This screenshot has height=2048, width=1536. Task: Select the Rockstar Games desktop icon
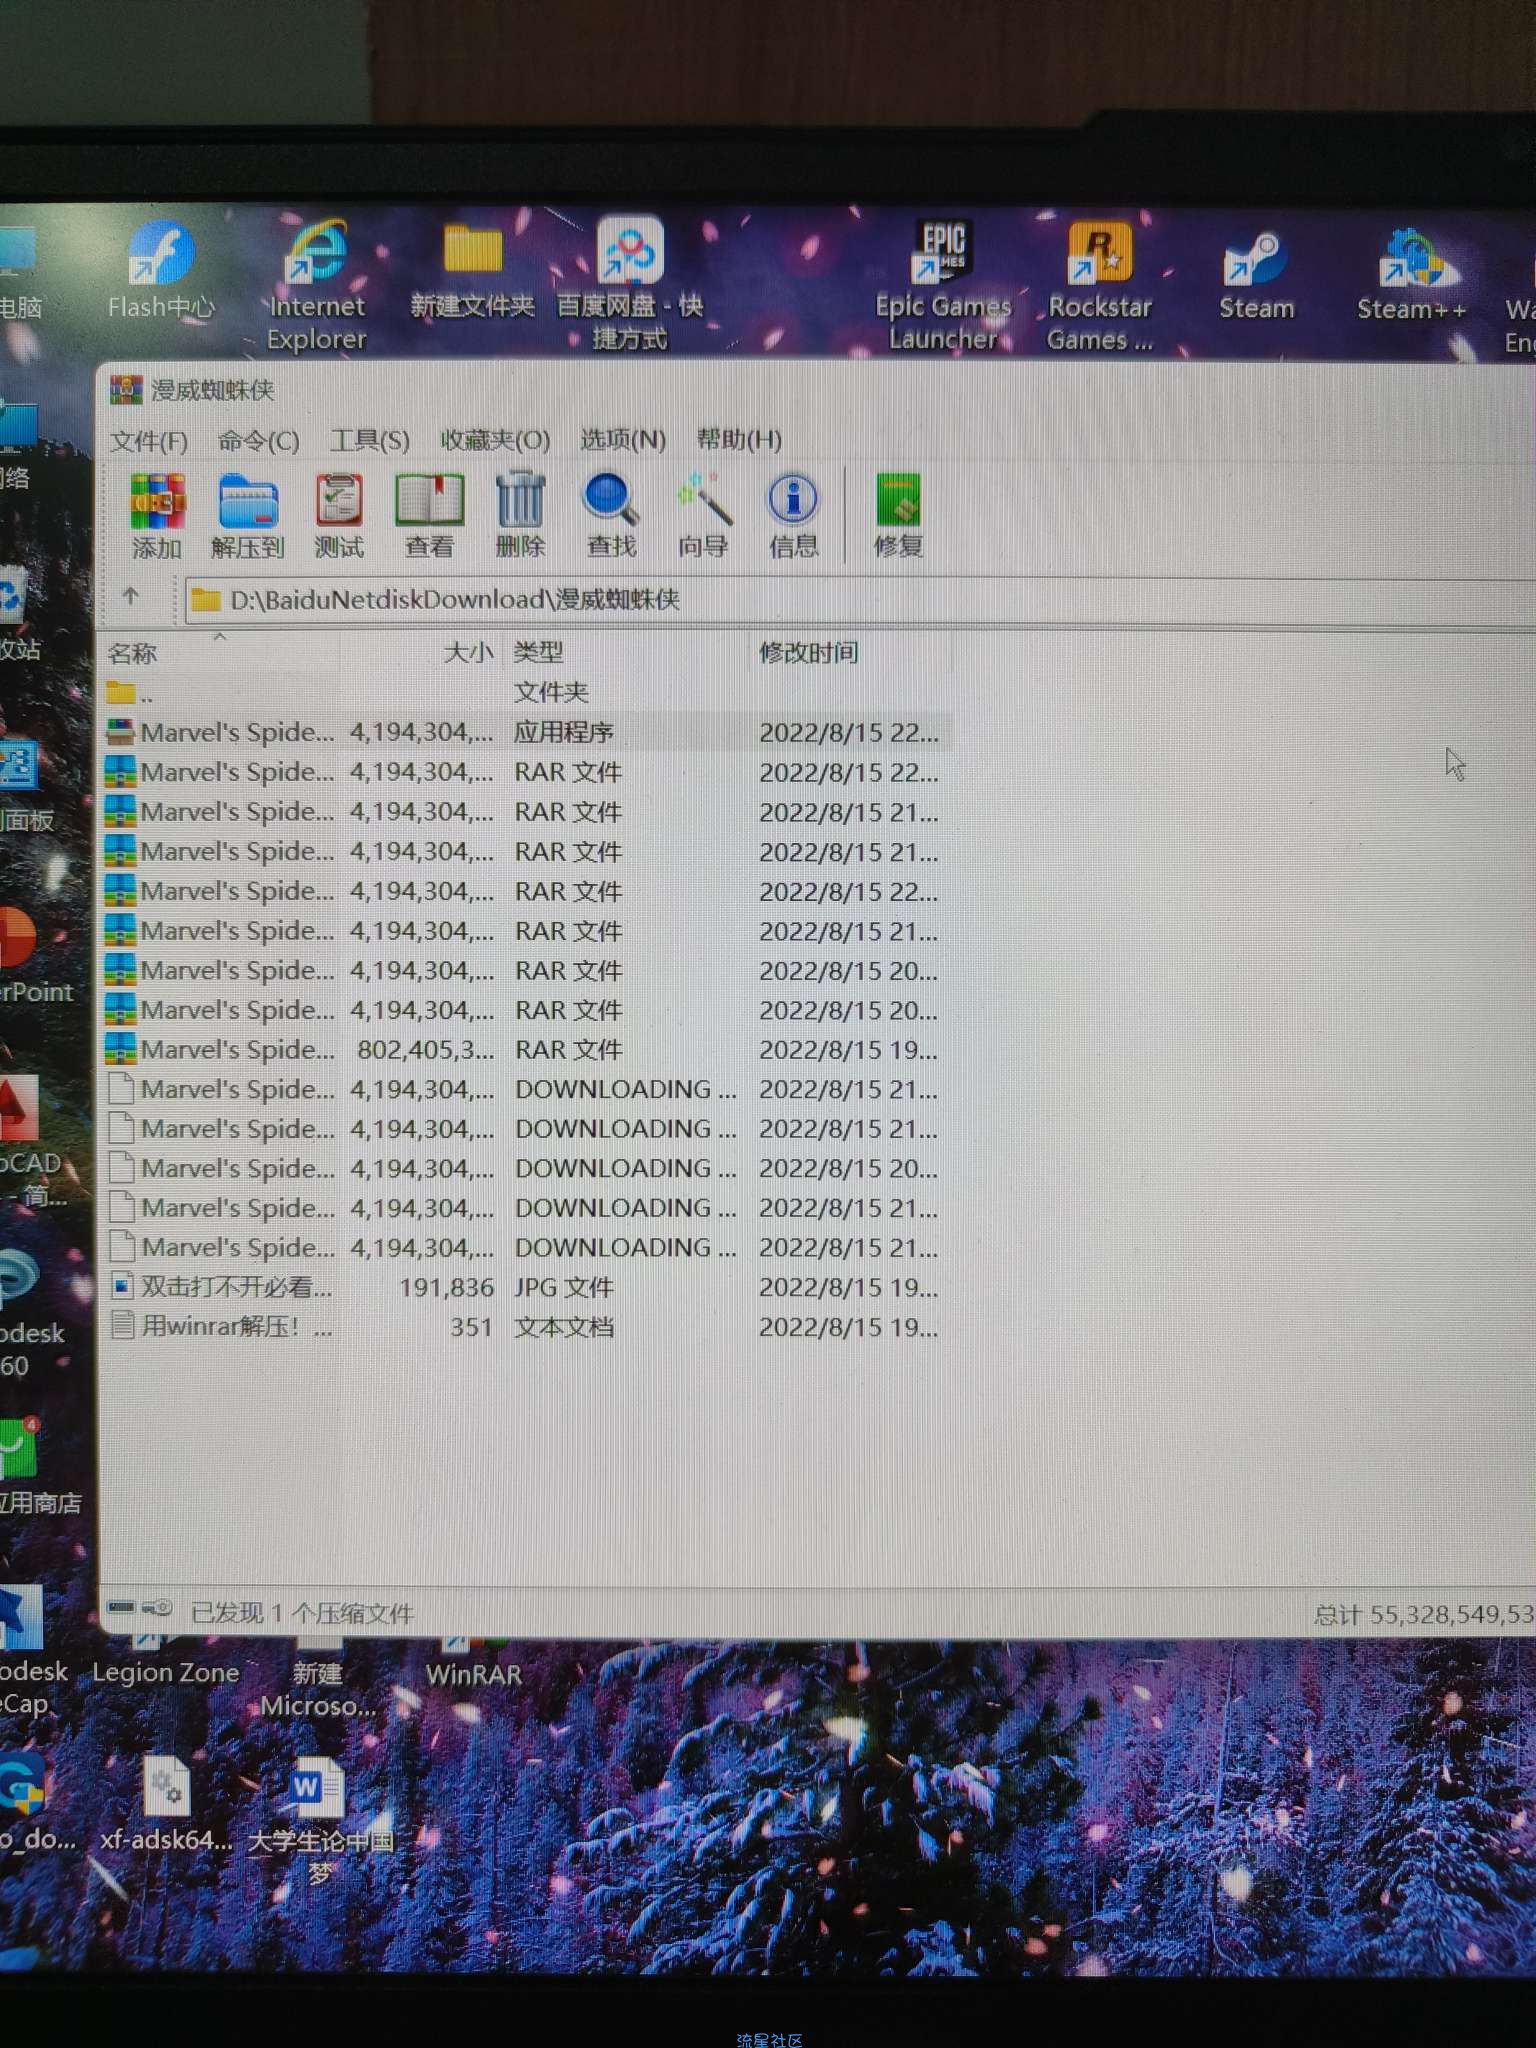1100,286
